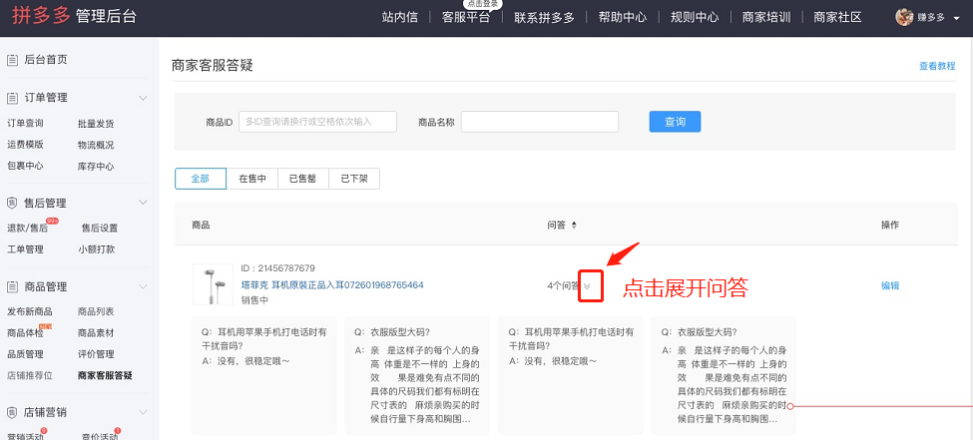Open 商家社区 in top navigation
This screenshot has height=440, width=973.
[x=838, y=17]
